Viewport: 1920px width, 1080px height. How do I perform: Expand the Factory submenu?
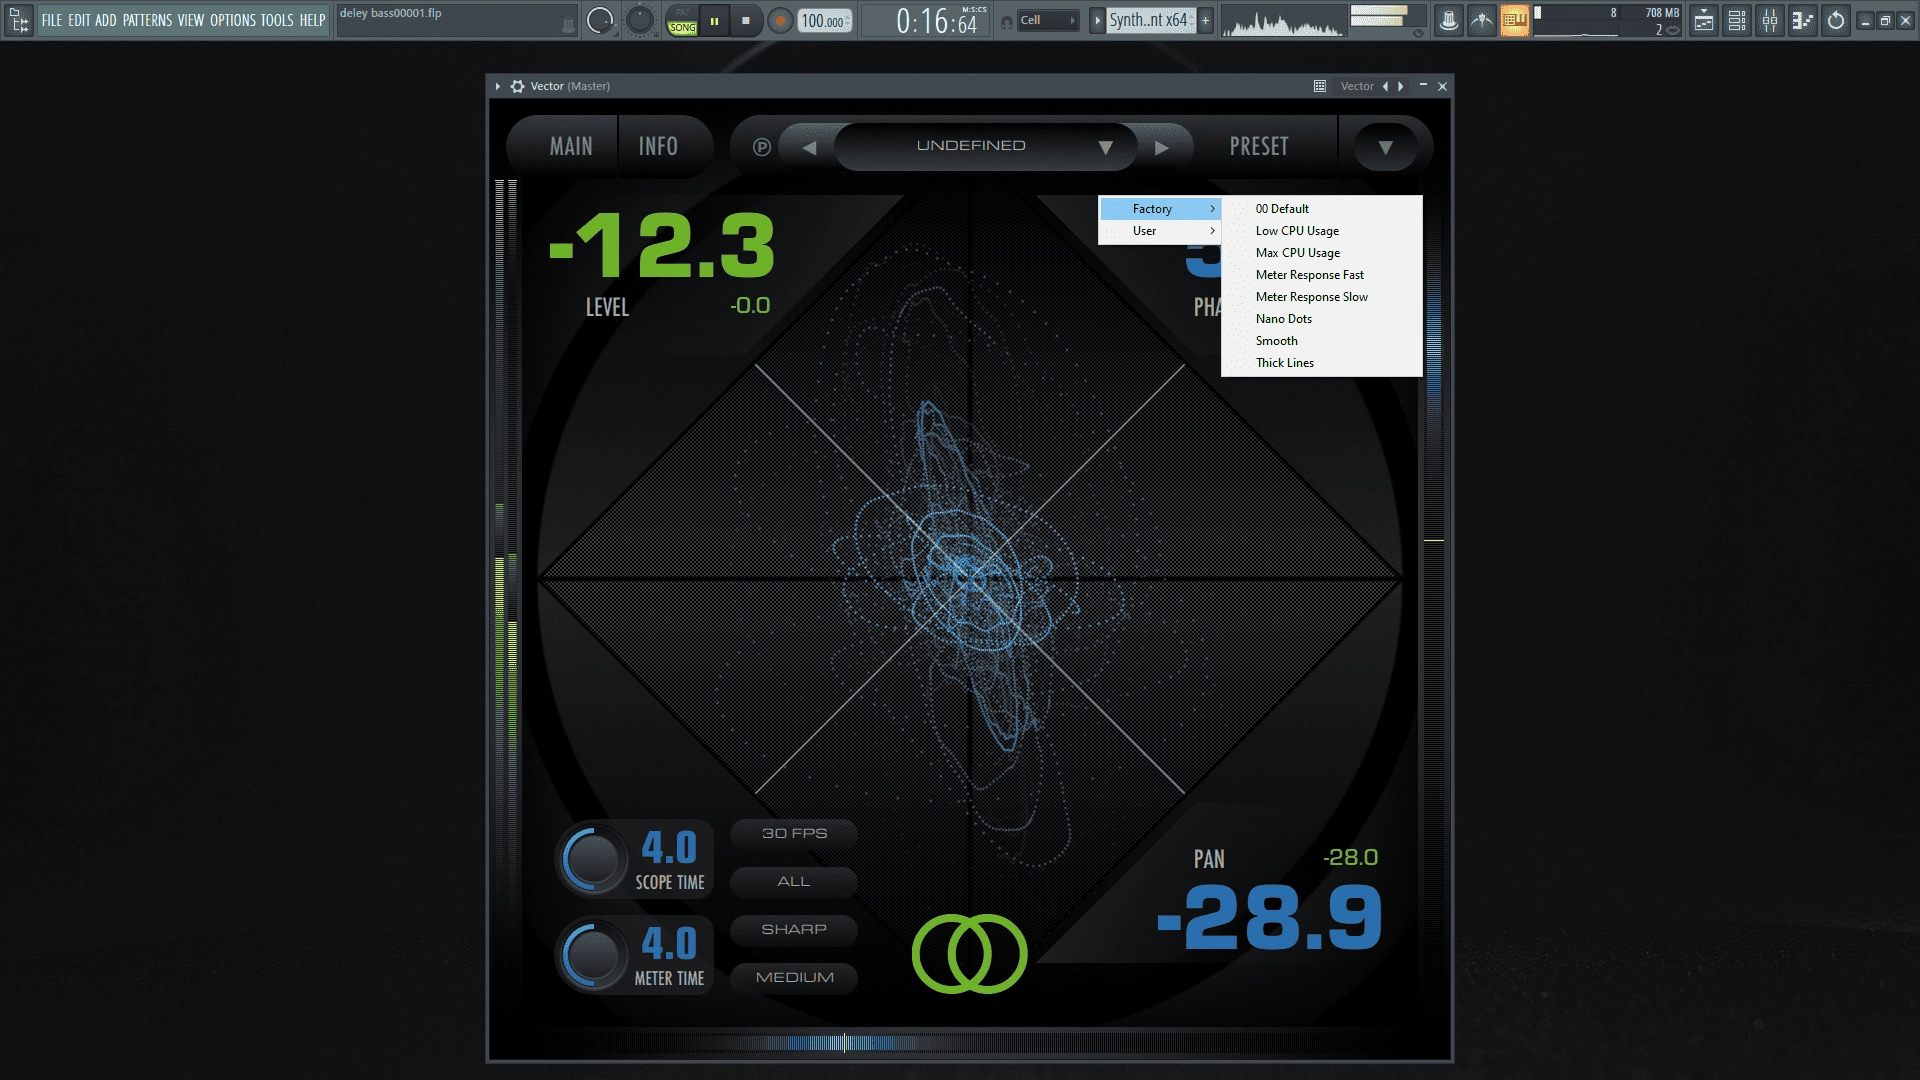click(1161, 209)
